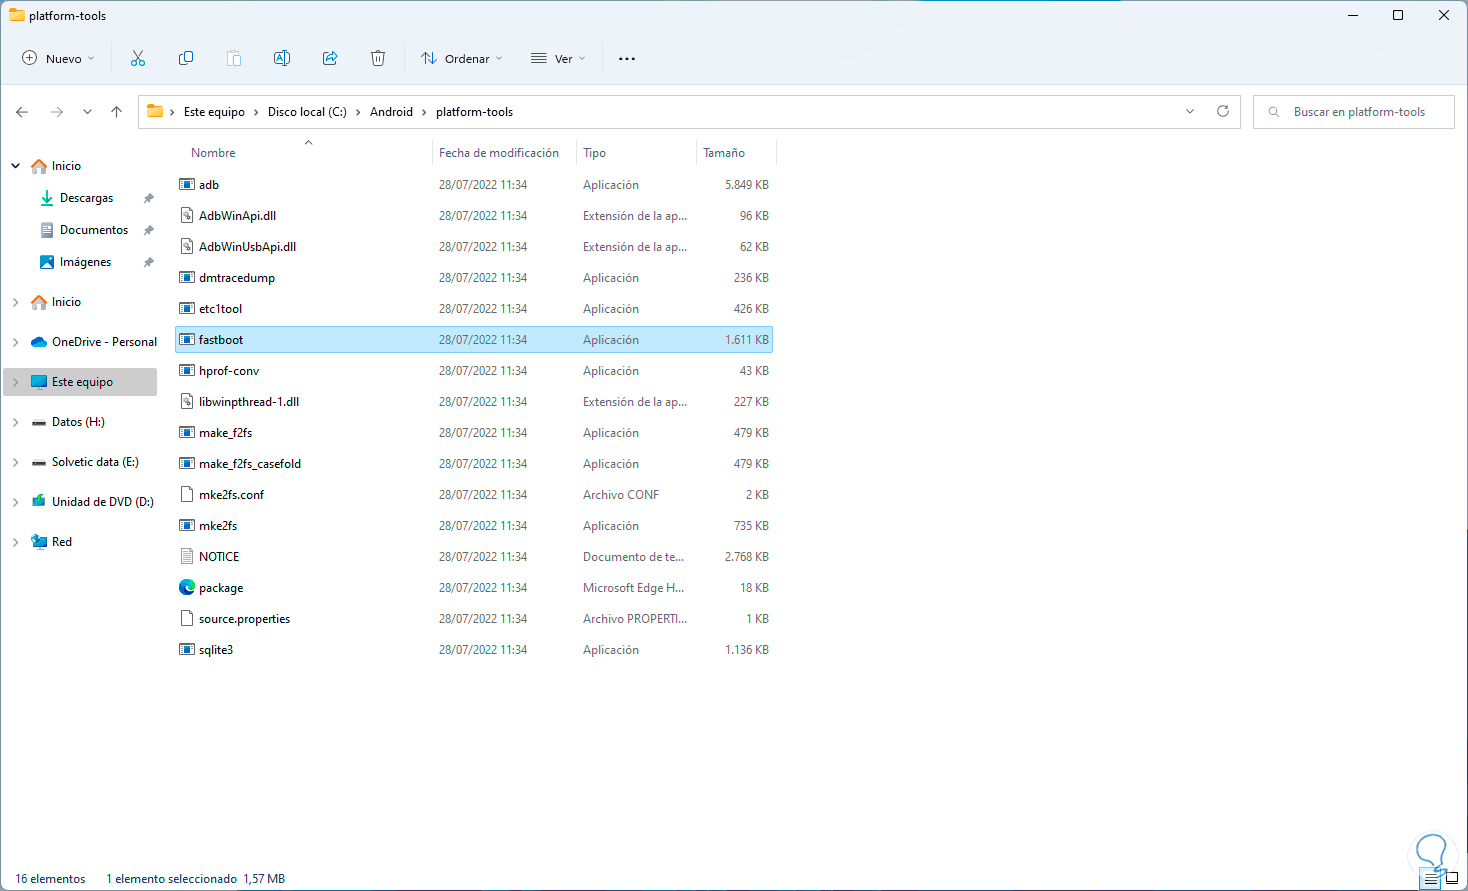1468x891 pixels.
Task: Navigate to Disco local (C:) breadcrumb
Action: click(x=307, y=112)
